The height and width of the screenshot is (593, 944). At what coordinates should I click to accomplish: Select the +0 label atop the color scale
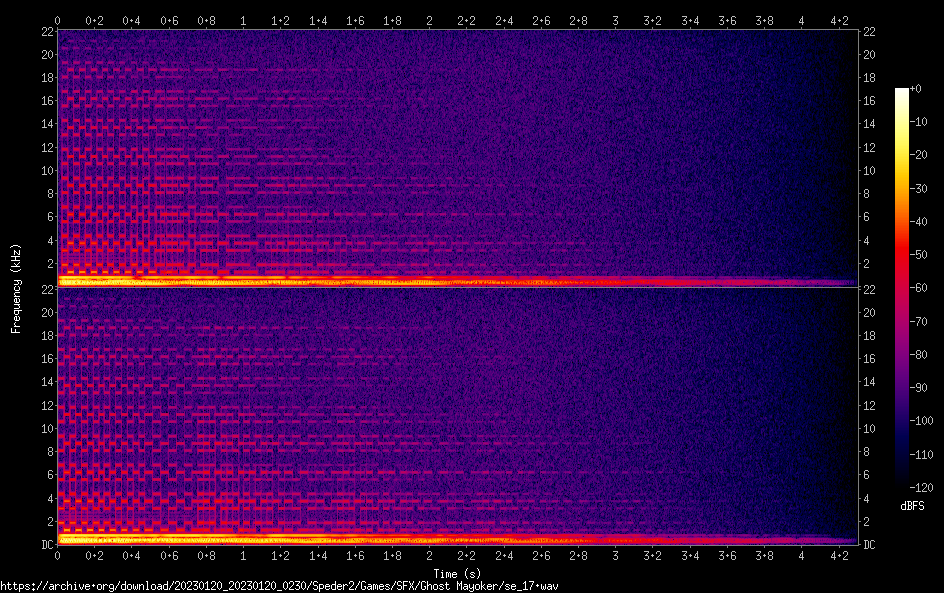point(916,89)
